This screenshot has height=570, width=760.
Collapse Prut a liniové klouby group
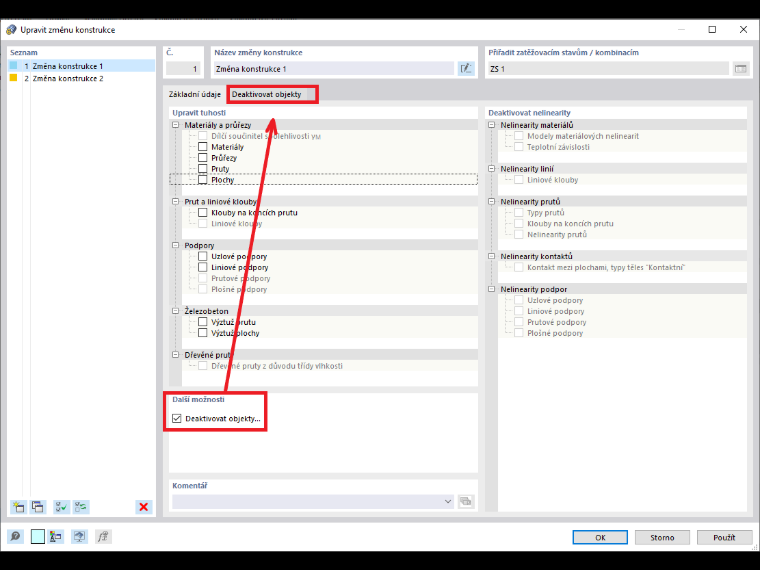(175, 201)
